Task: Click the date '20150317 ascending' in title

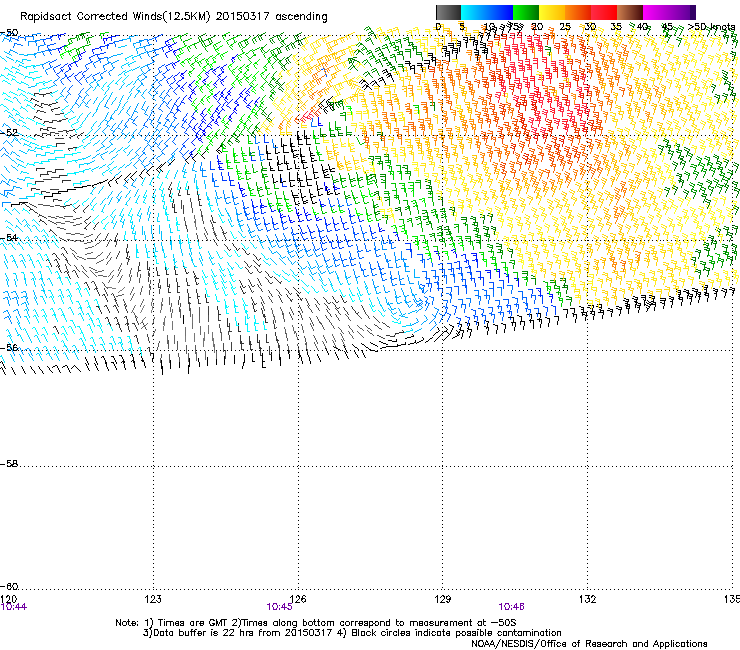Action: pyautogui.click(x=272, y=17)
